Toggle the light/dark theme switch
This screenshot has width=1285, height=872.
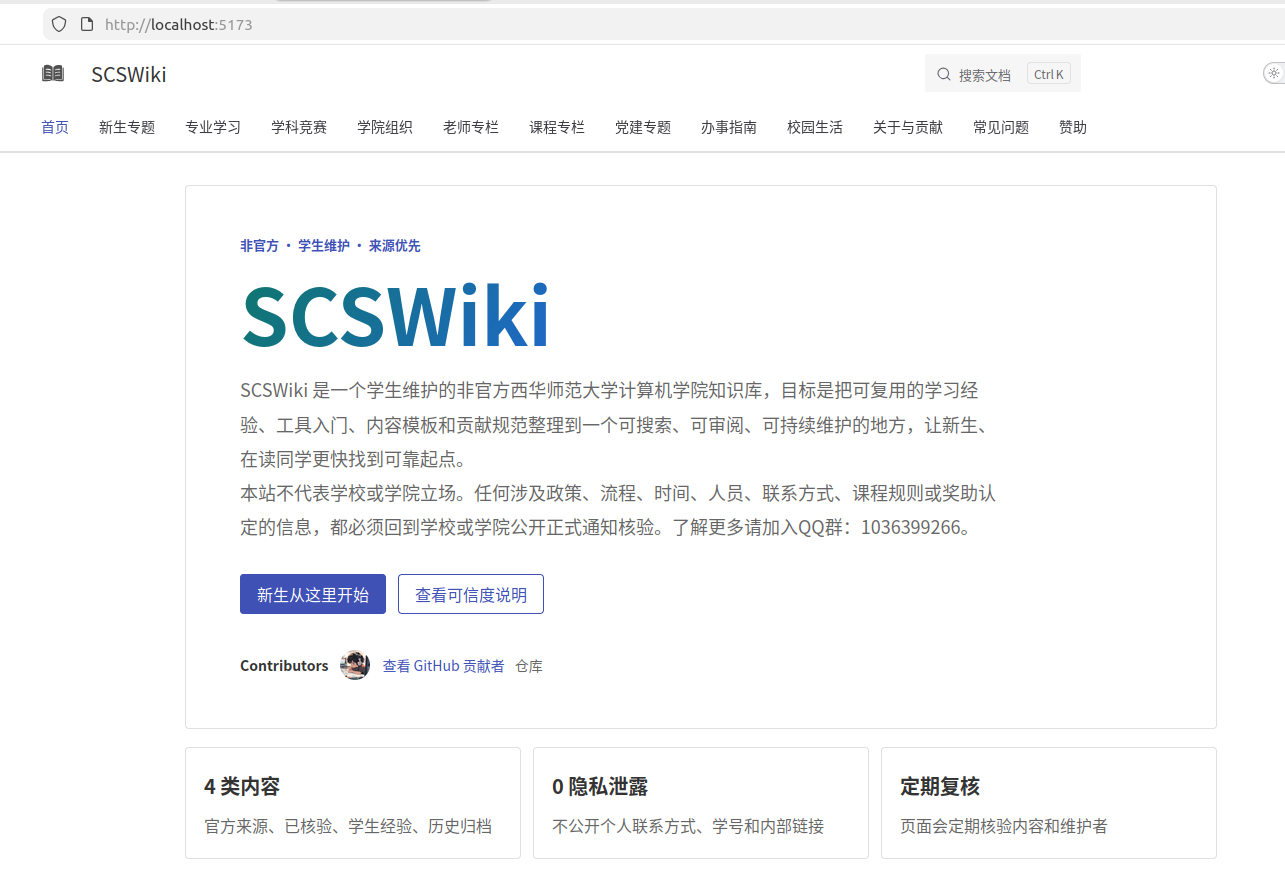1274,73
